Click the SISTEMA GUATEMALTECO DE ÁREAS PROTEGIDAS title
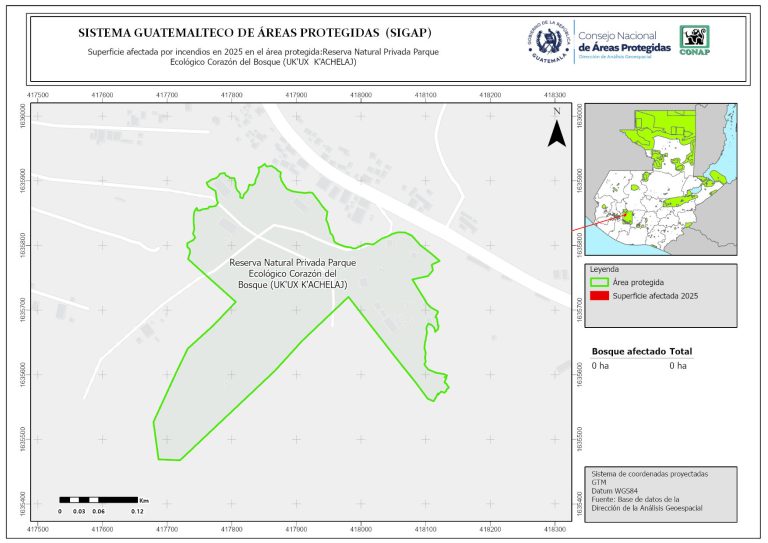This screenshot has width=768, height=543. [255, 31]
